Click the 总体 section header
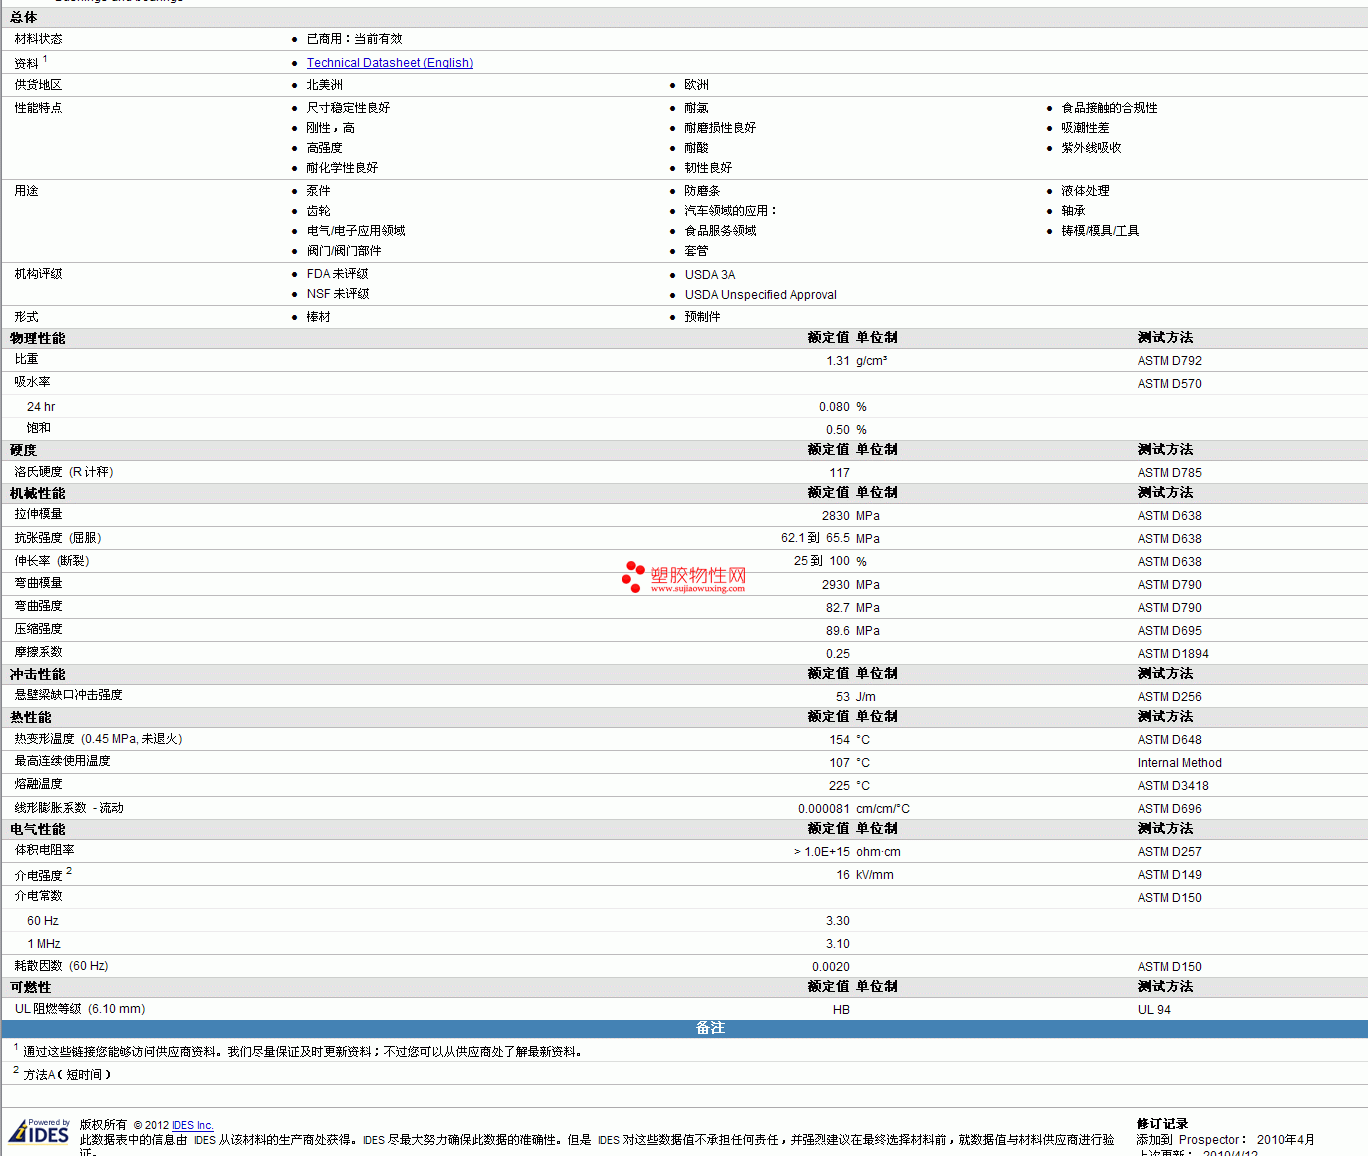This screenshot has height=1156, width=1368. (23, 17)
